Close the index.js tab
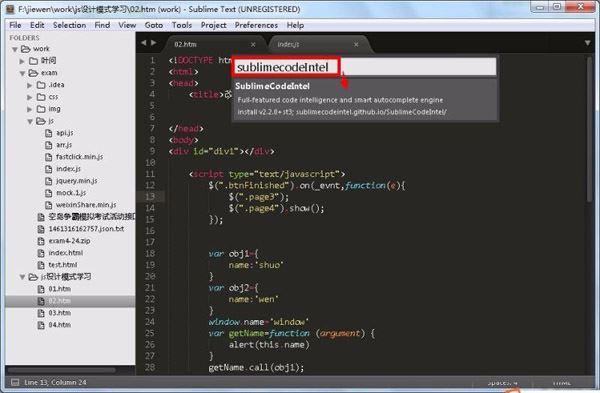This screenshot has height=393, width=600. click(x=356, y=44)
